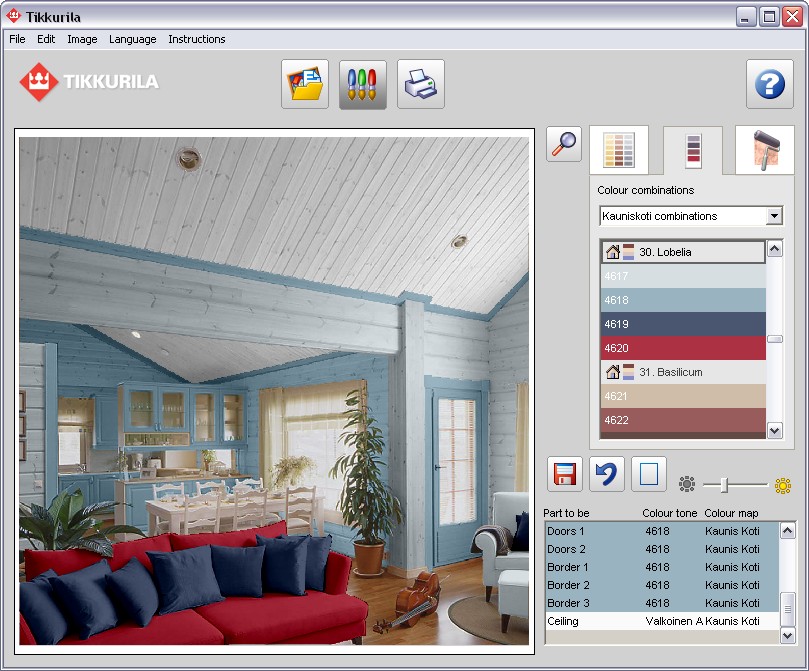Viewport: 809px width, 671px height.
Task: Adjust the brightness slider handle
Action: point(724,485)
